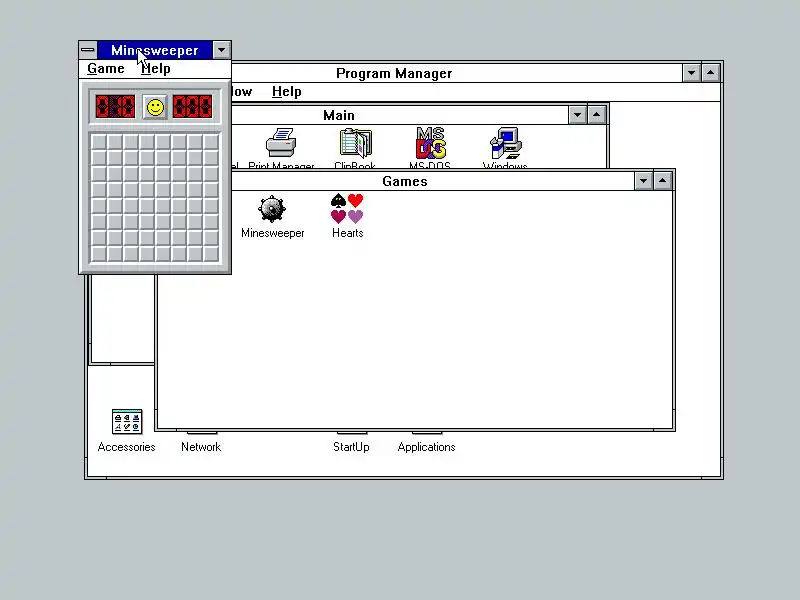Minimize the Main group window
This screenshot has height=600, width=800.
577,115
